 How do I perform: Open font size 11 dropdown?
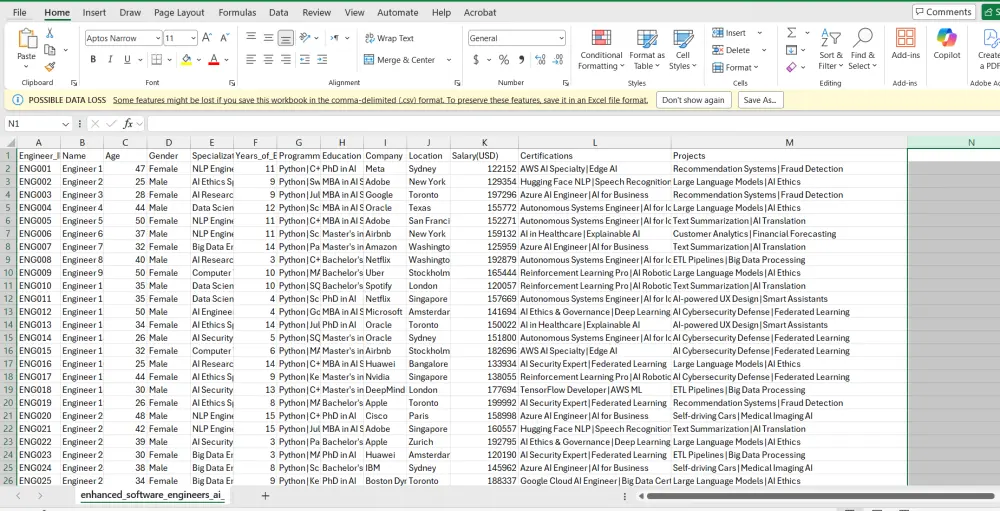point(193,38)
